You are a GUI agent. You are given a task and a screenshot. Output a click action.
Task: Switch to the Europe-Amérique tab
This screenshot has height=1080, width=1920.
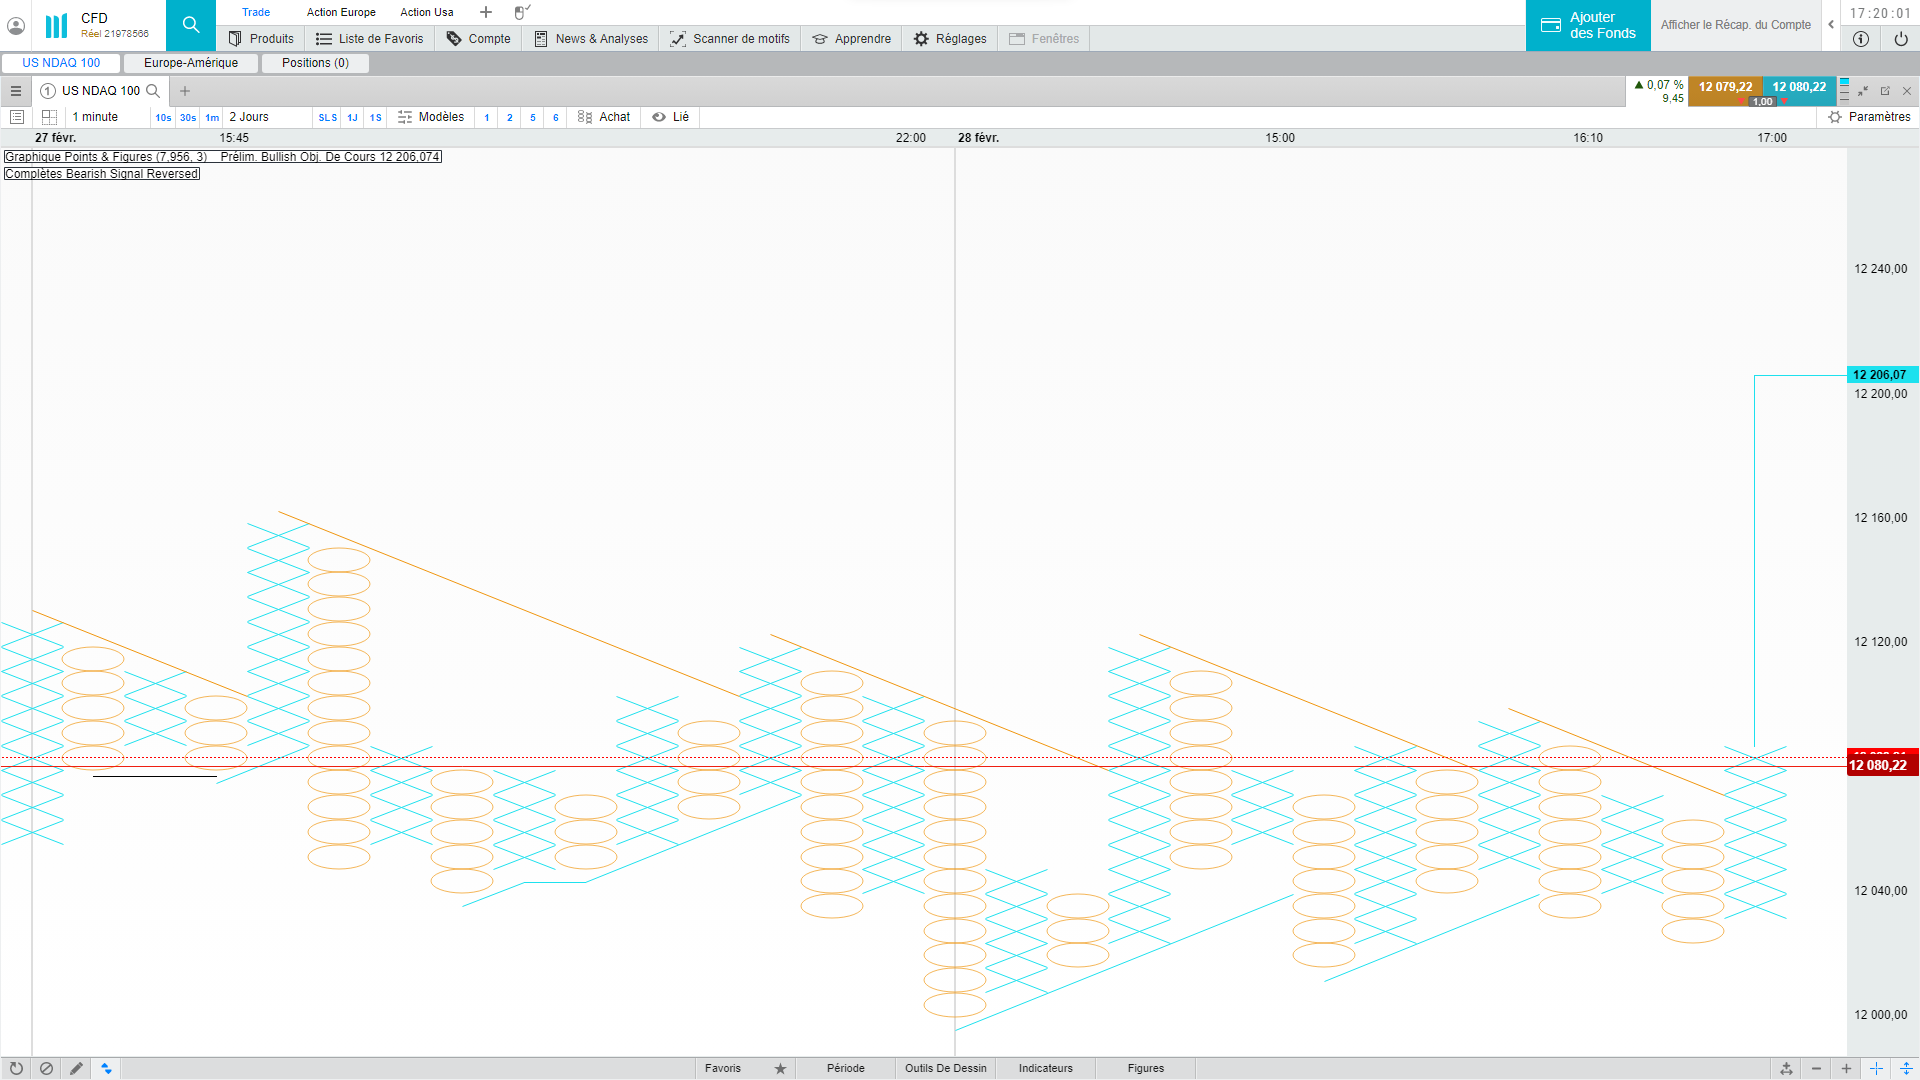tap(191, 63)
